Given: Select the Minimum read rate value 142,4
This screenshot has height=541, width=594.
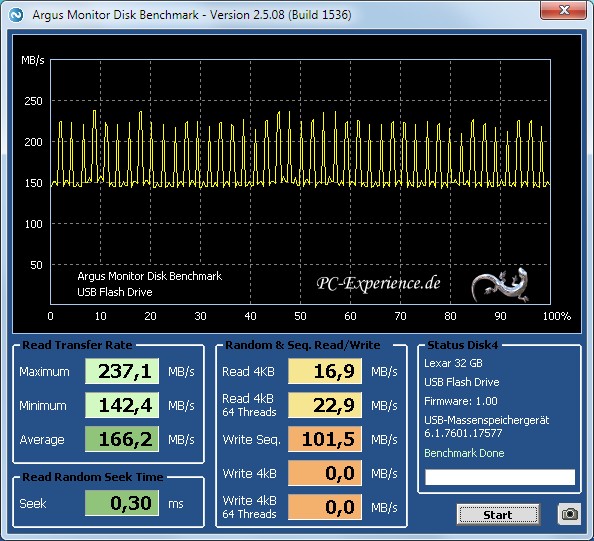Looking at the screenshot, I should (x=122, y=405).
